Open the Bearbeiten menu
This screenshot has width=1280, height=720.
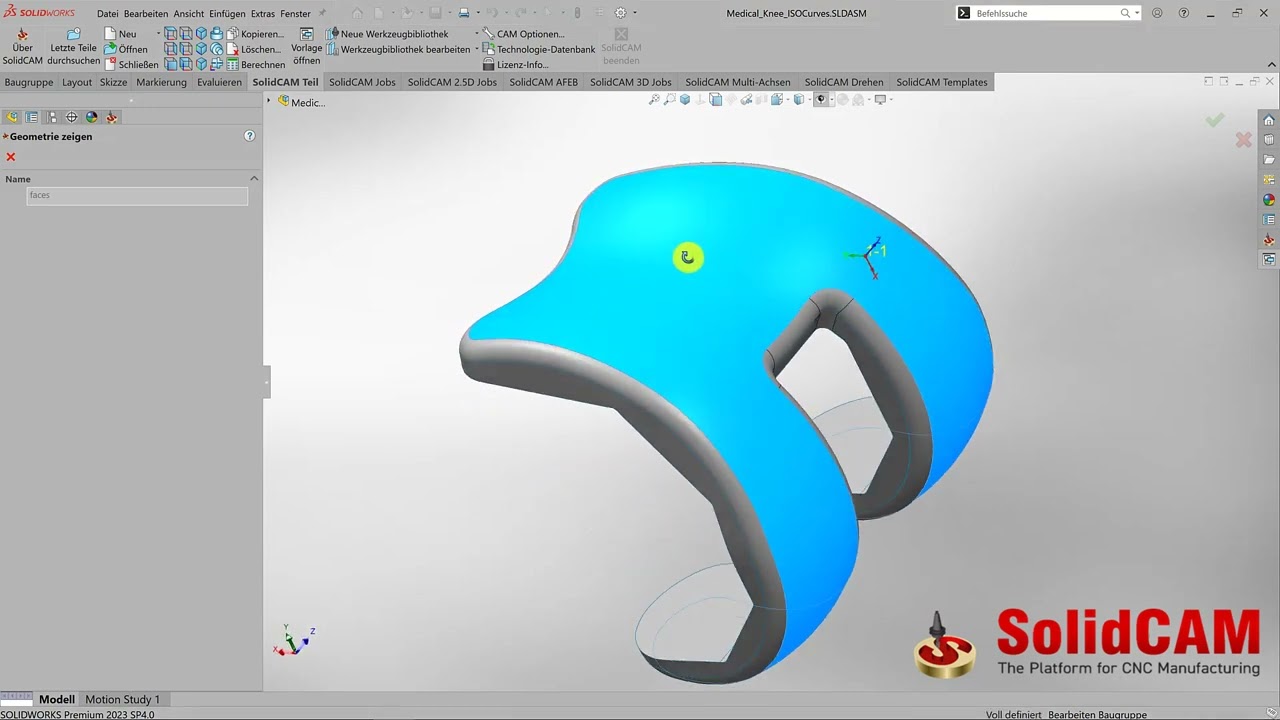(146, 14)
